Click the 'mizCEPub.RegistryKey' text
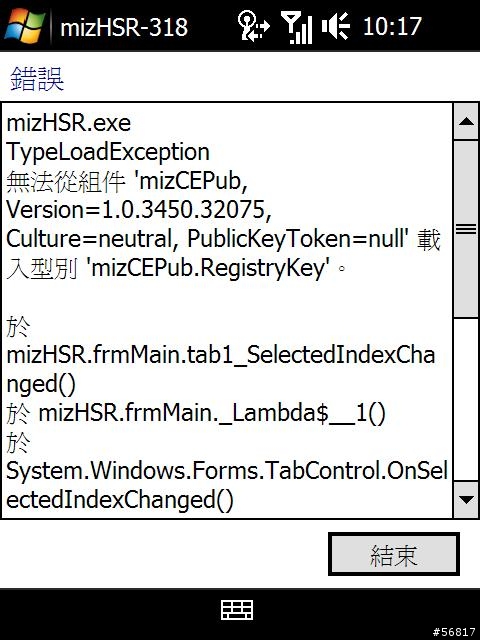The height and width of the screenshot is (640, 480). click(208, 268)
